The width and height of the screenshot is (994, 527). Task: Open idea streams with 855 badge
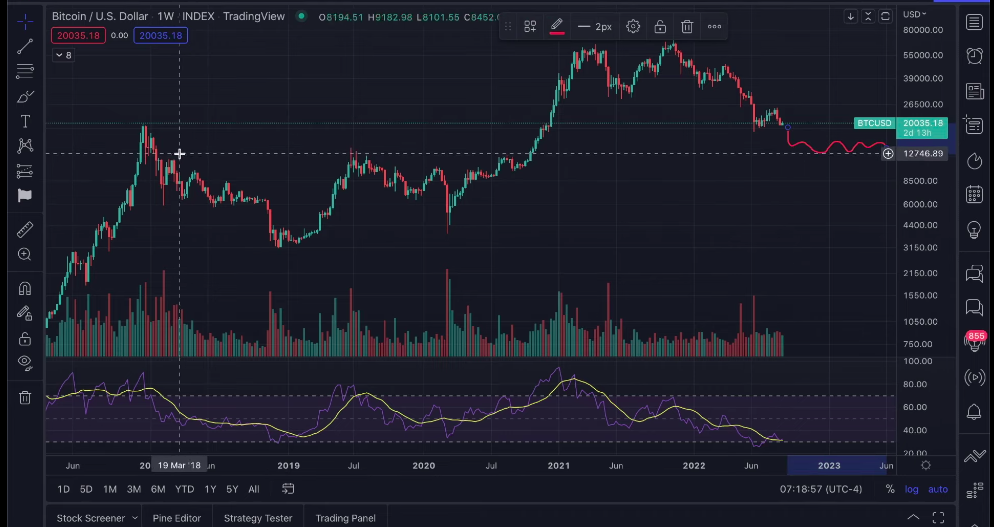(x=974, y=341)
